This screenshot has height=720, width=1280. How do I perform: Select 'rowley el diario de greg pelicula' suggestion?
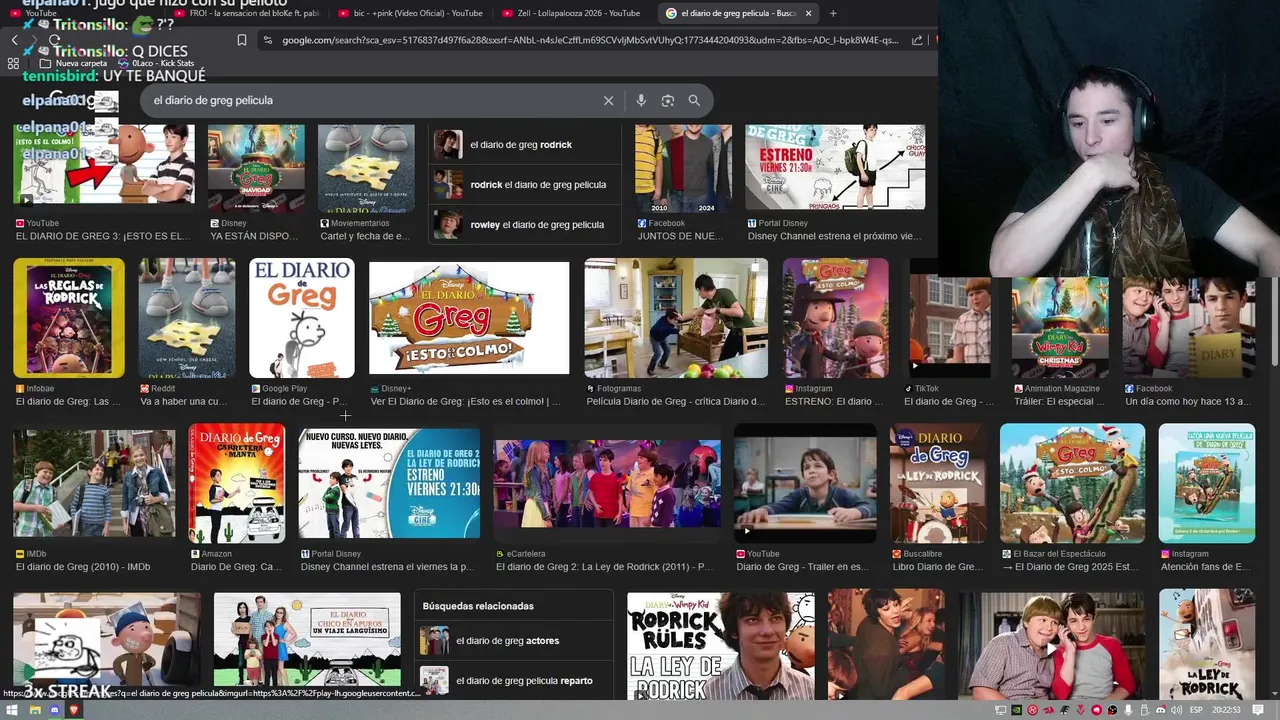524,224
